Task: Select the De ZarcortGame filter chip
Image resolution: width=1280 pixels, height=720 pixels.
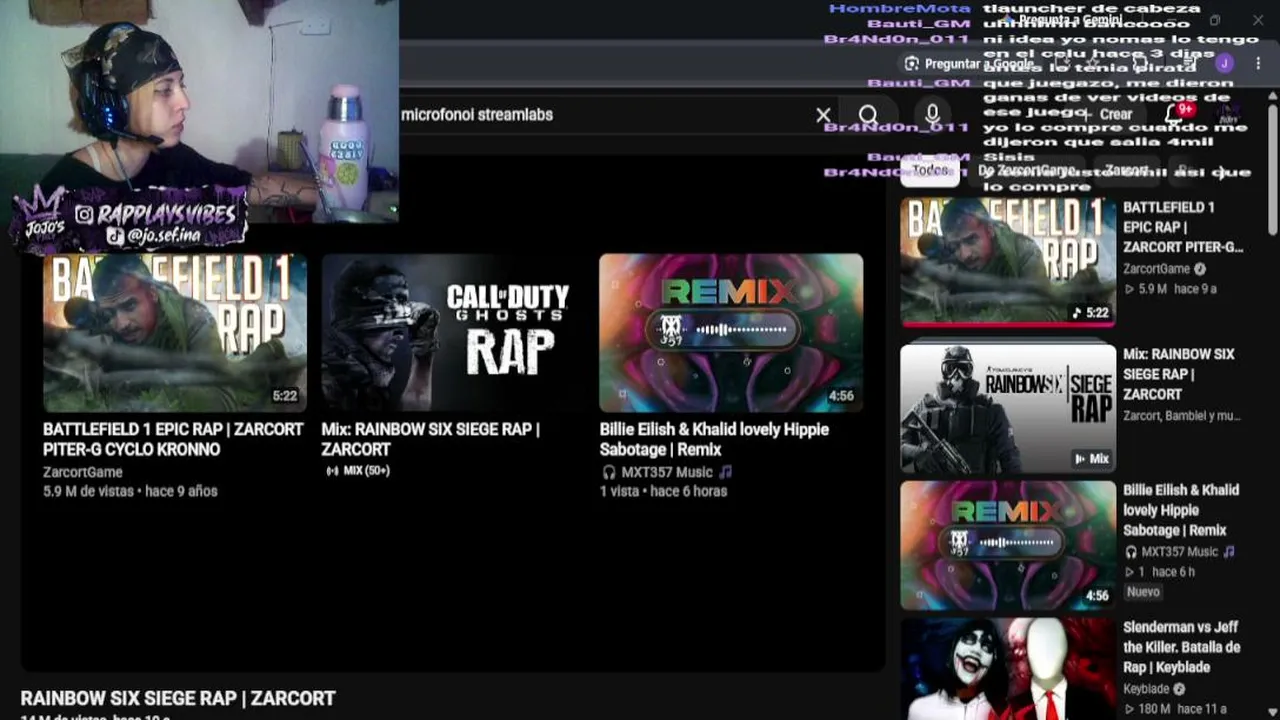Action: 1025,171
